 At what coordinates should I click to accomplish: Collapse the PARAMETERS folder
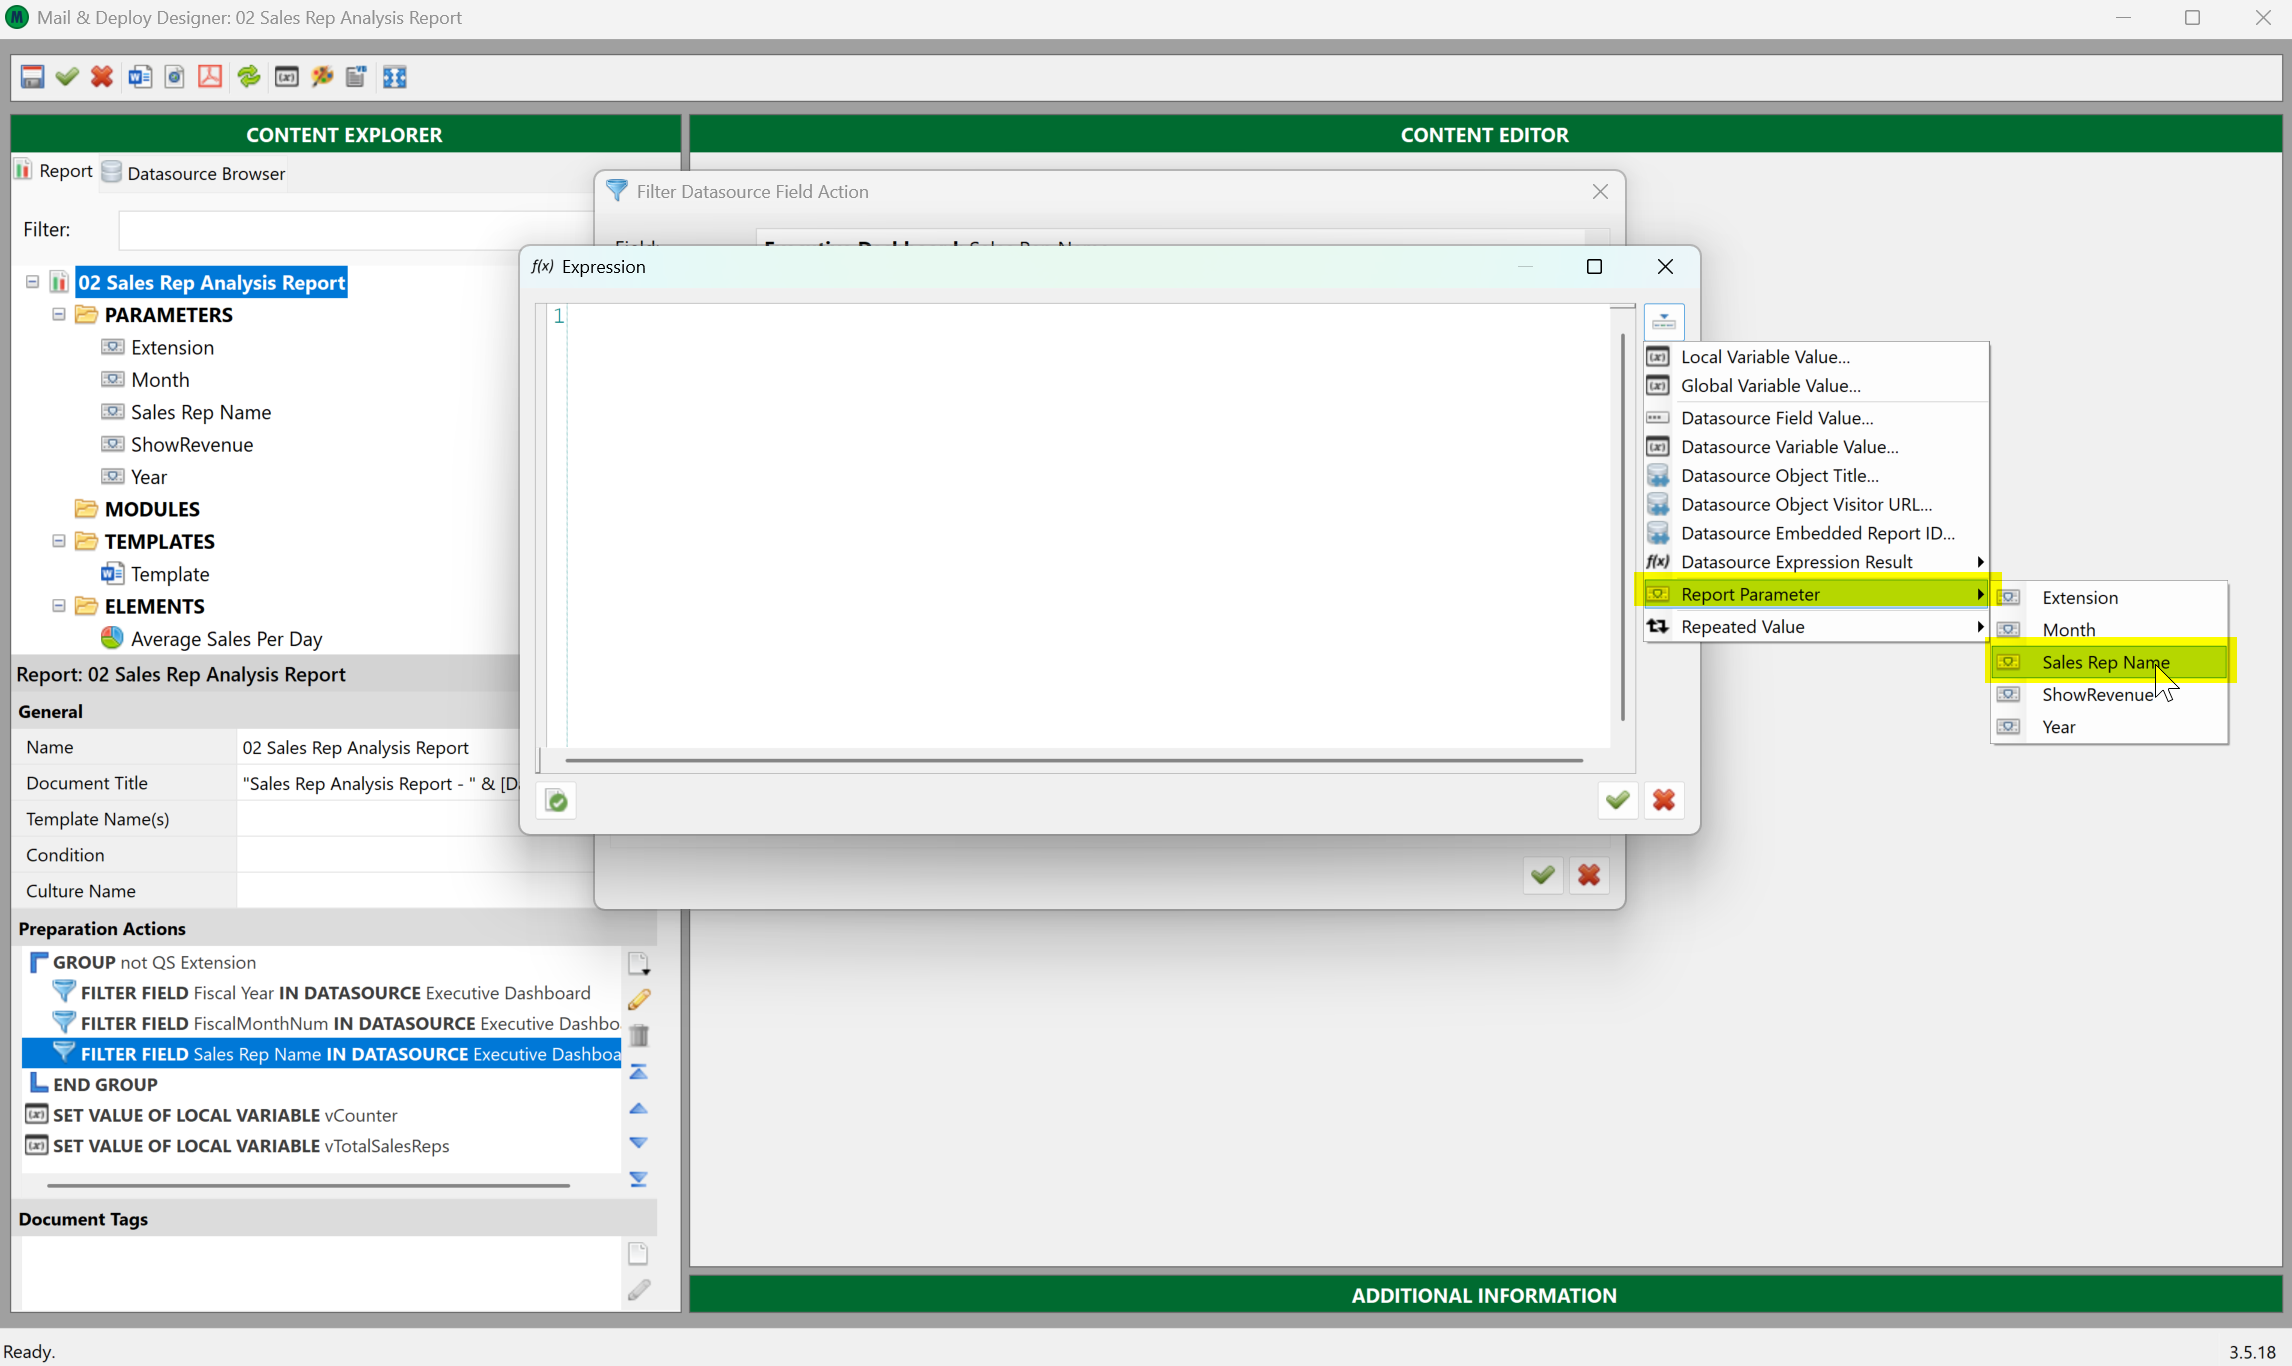(x=59, y=315)
